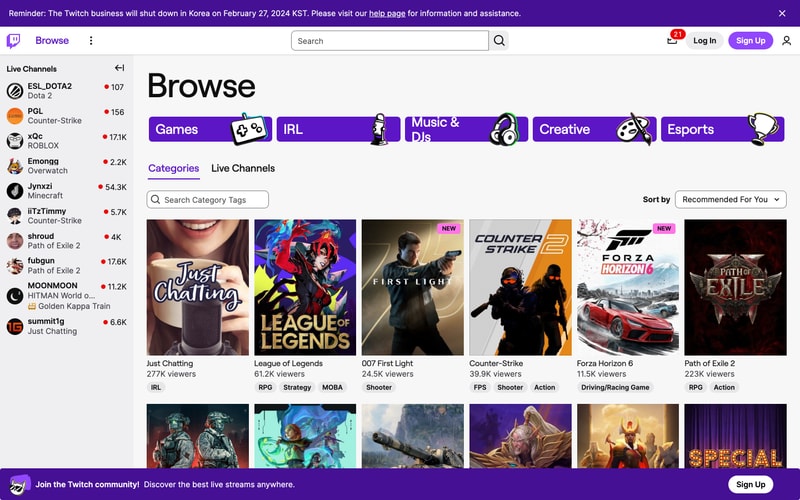Open shroud channel avatar
The height and width of the screenshot is (500, 800).
[15, 241]
